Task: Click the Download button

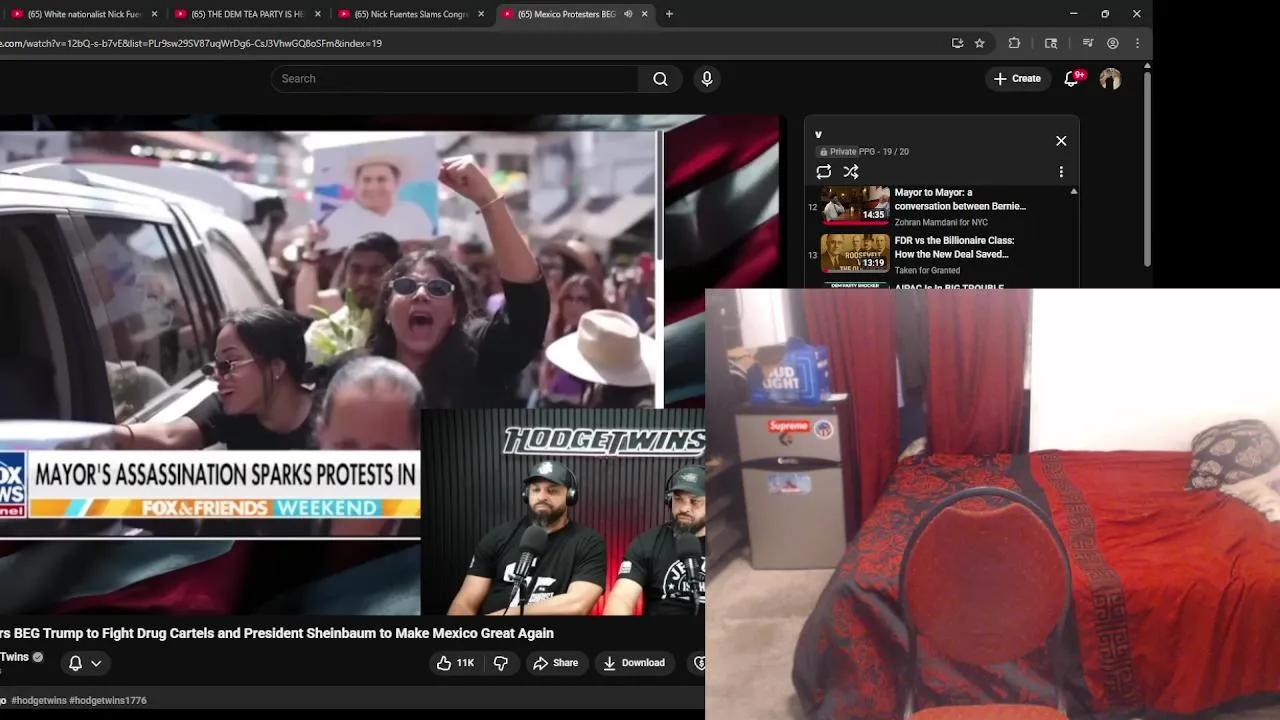Action: [634, 663]
